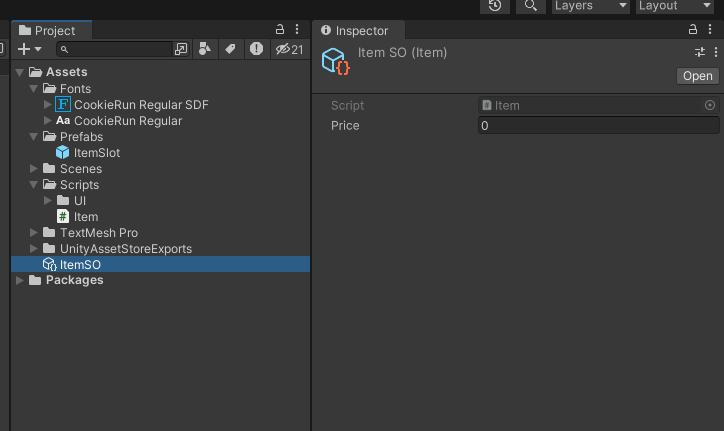Expand CookieRun Regular SDF asset
724x431 pixels.
click(48, 104)
